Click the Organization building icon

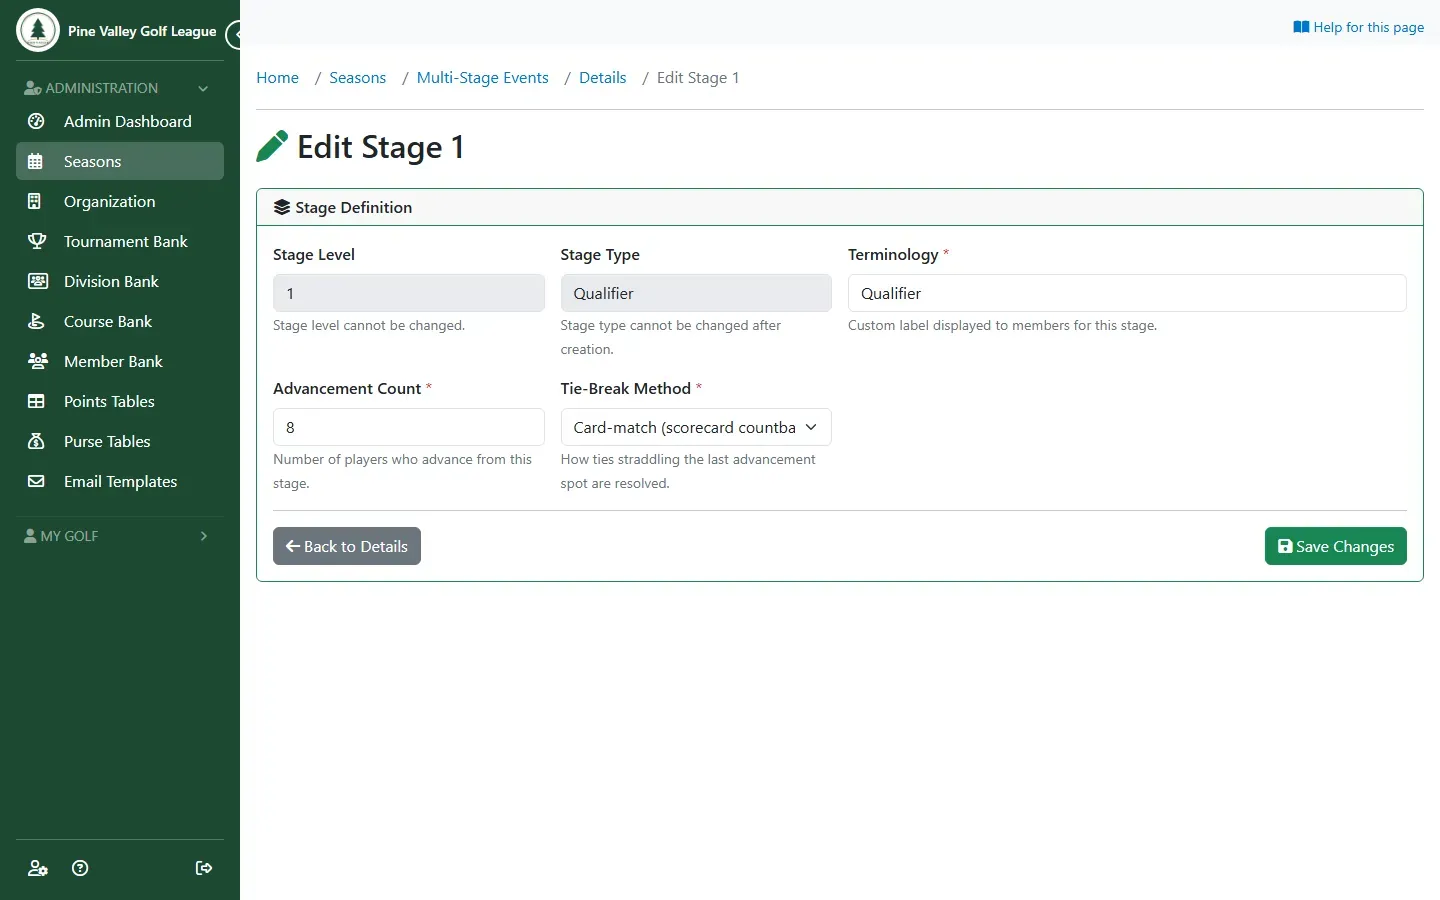pyautogui.click(x=36, y=201)
